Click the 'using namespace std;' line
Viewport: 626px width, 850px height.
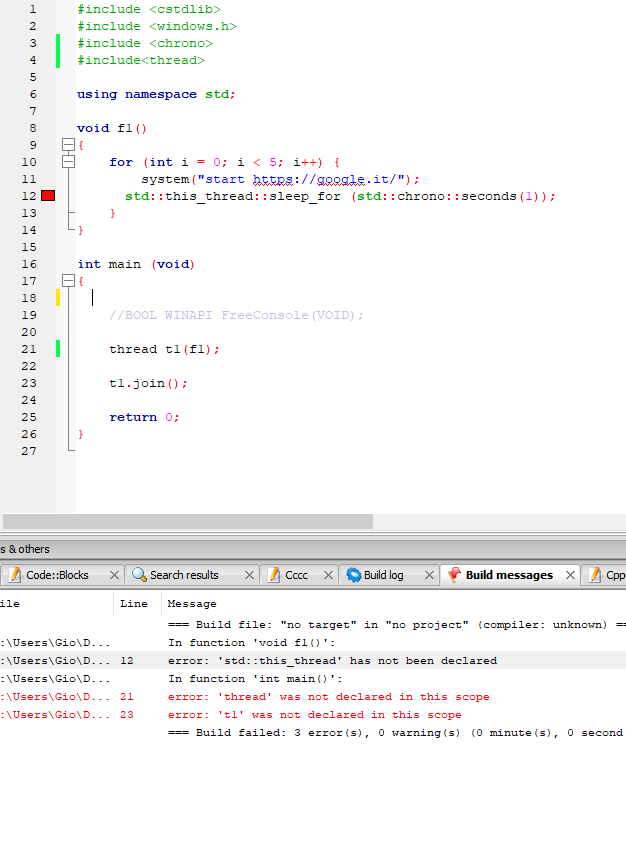pos(156,94)
